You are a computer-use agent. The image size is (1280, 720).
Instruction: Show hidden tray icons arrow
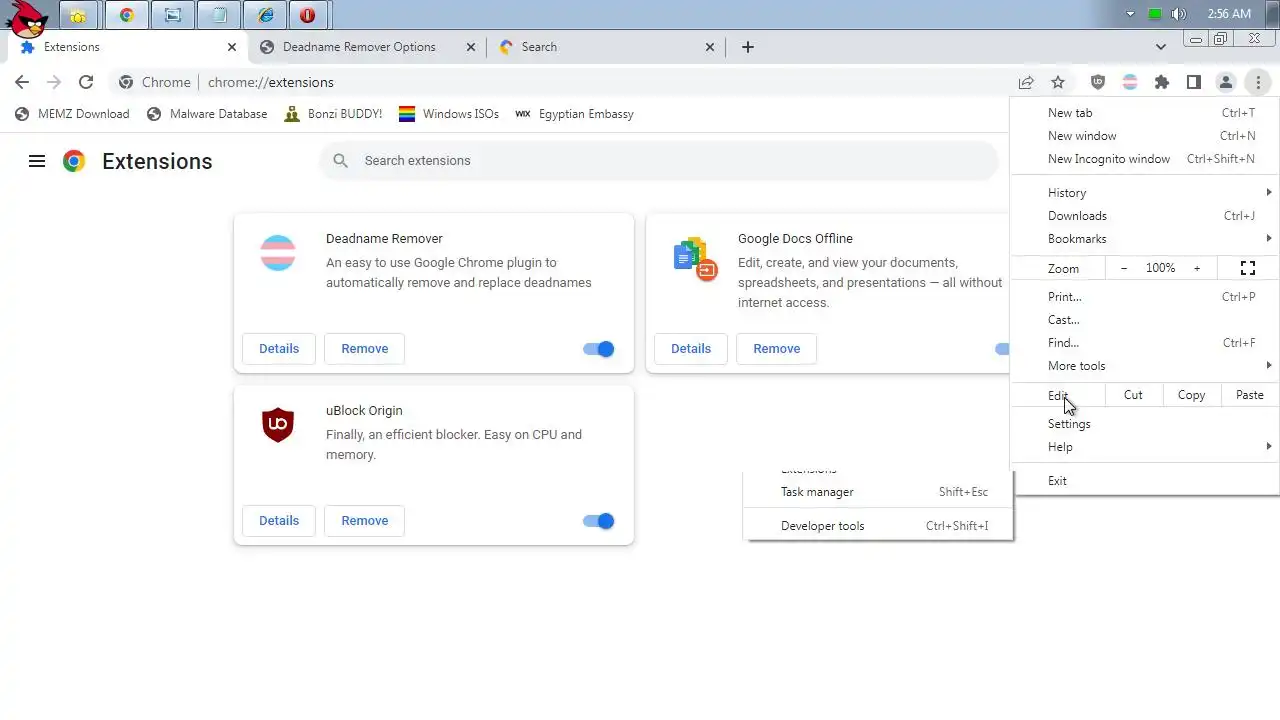1131,14
